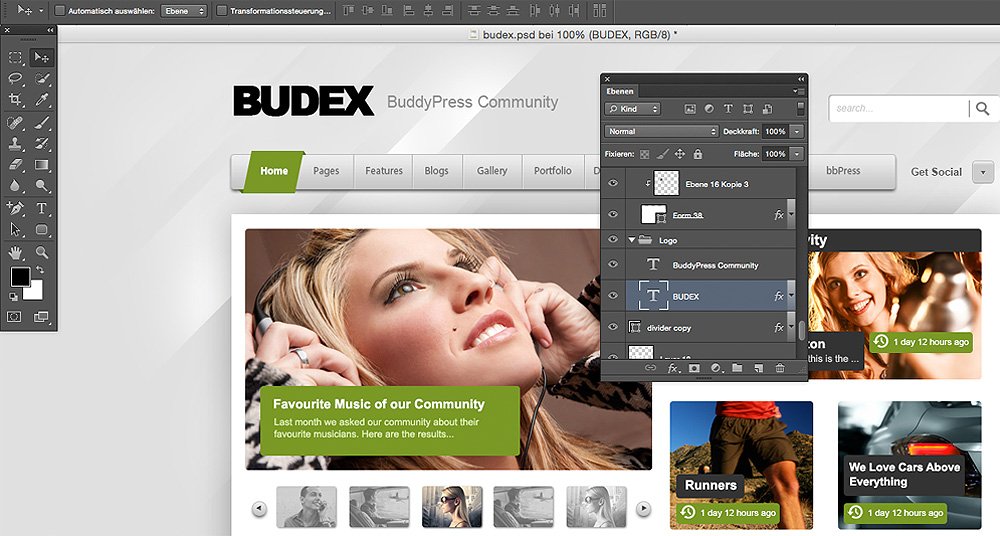
Task: Enable the Automatisch auswählen checkbox
Action: point(60,11)
